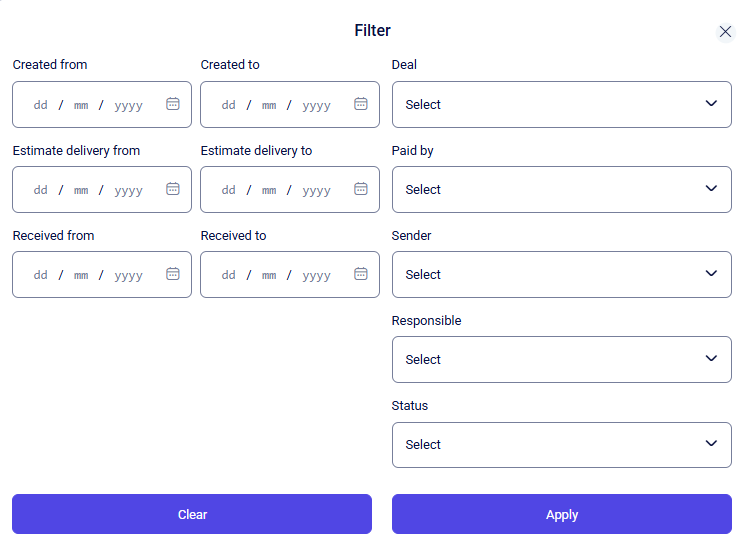The height and width of the screenshot is (551, 743).
Task: Open calendar picker for Created from
Action: click(x=173, y=104)
